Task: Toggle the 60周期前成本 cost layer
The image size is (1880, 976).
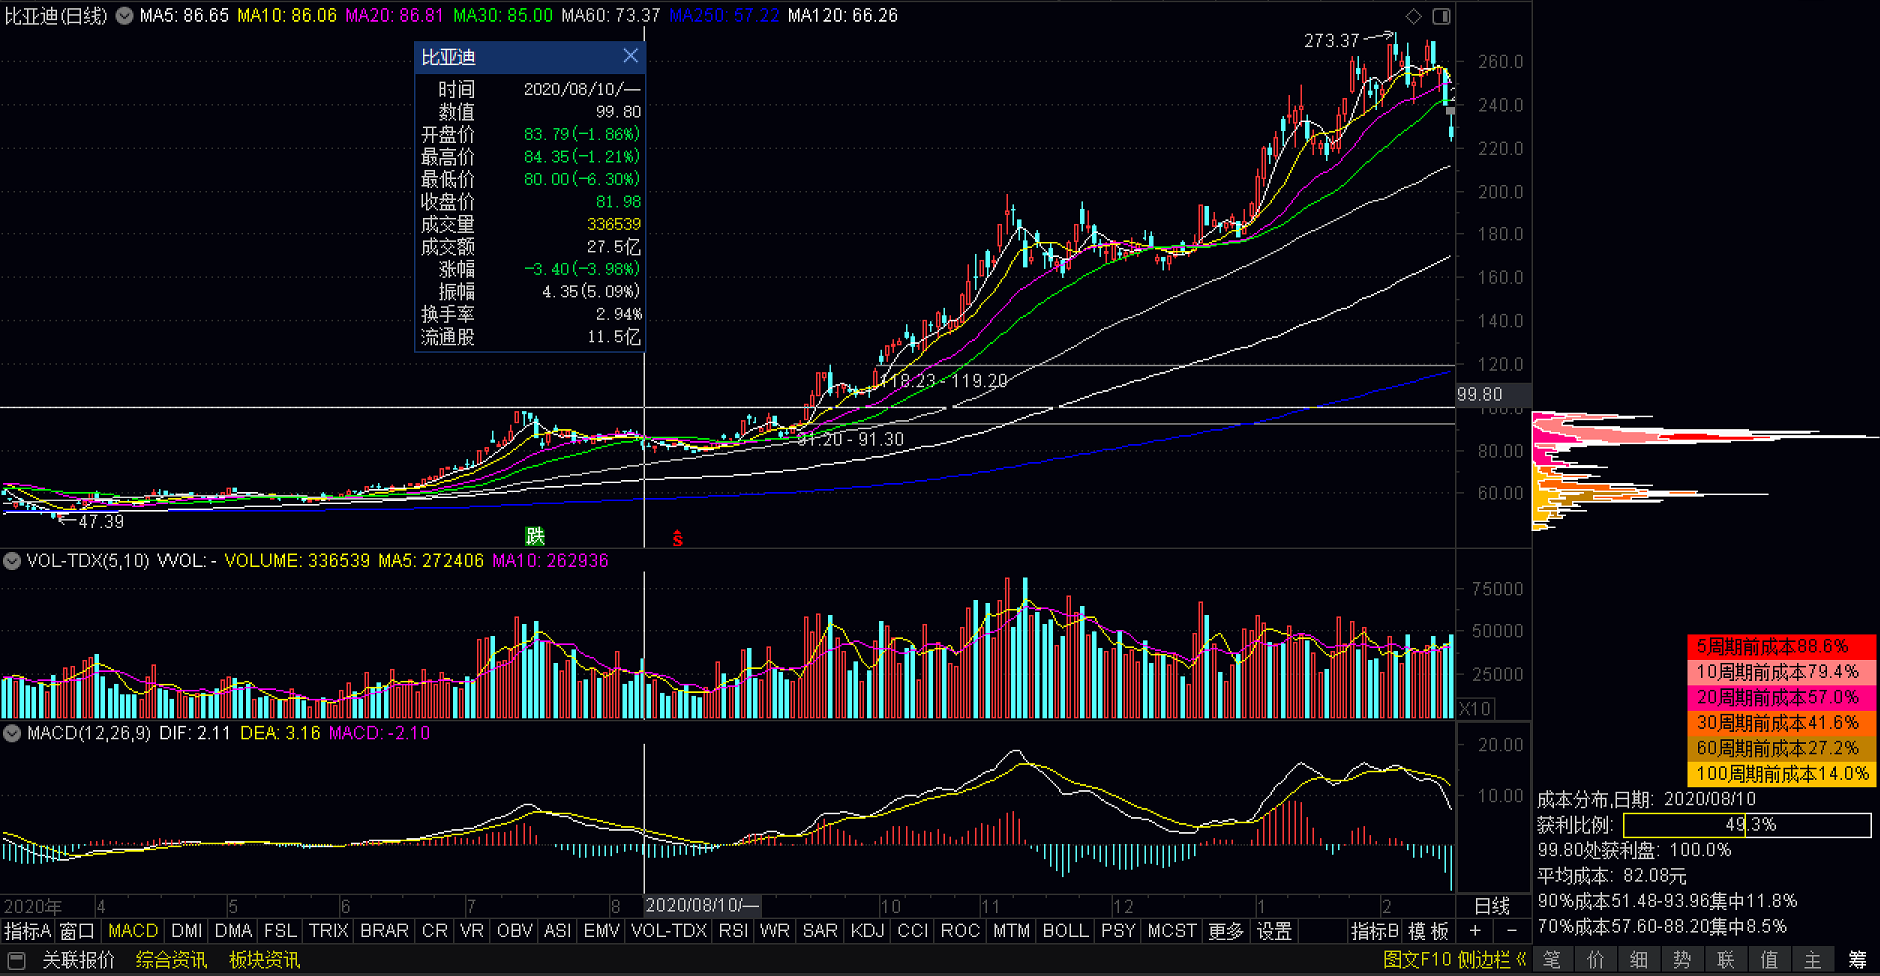Action: click(x=1780, y=748)
